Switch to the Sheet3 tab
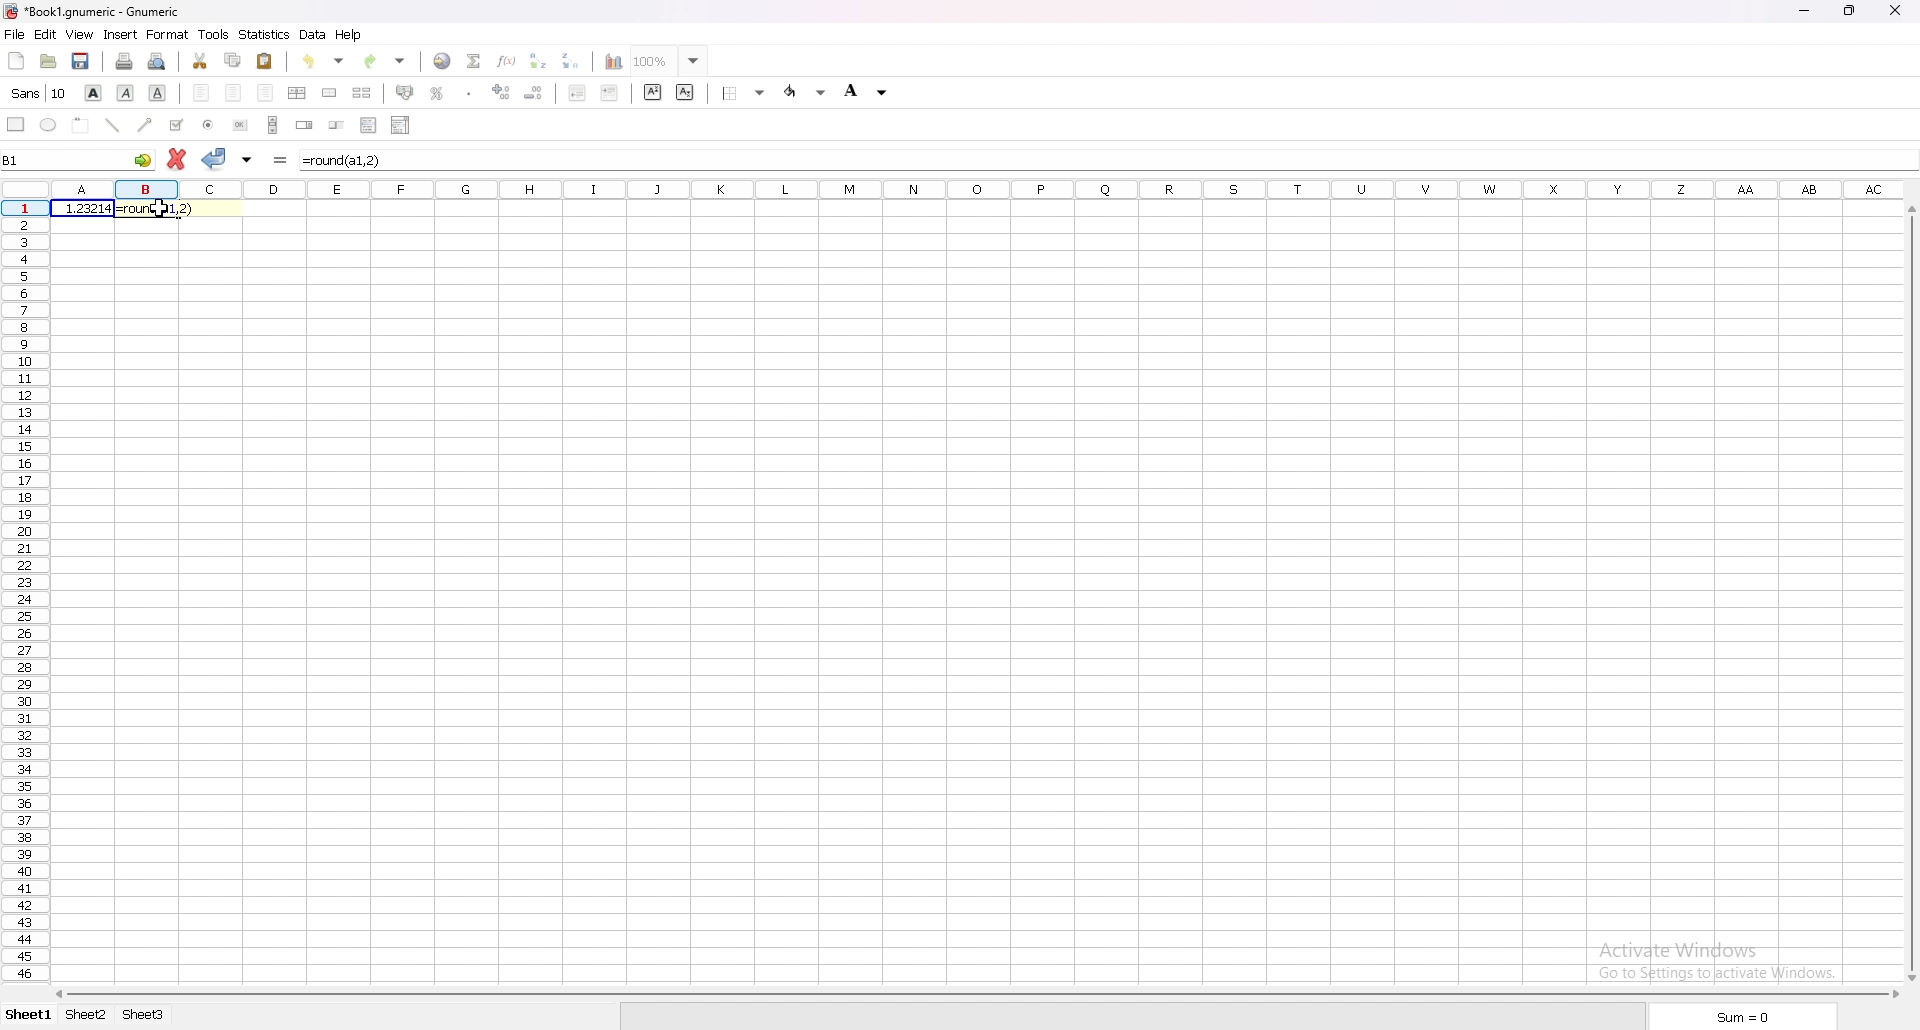The image size is (1920, 1030). (x=144, y=1016)
